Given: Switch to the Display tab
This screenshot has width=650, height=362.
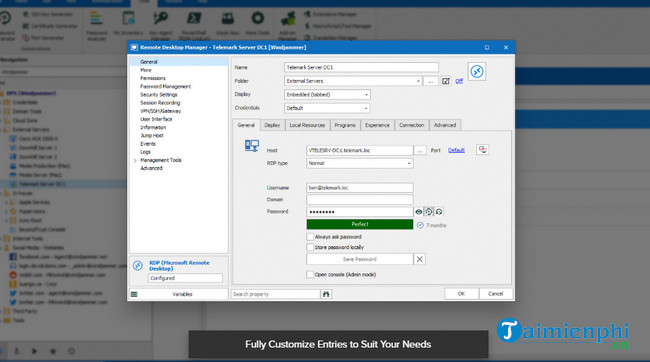Looking at the screenshot, I should [x=272, y=125].
